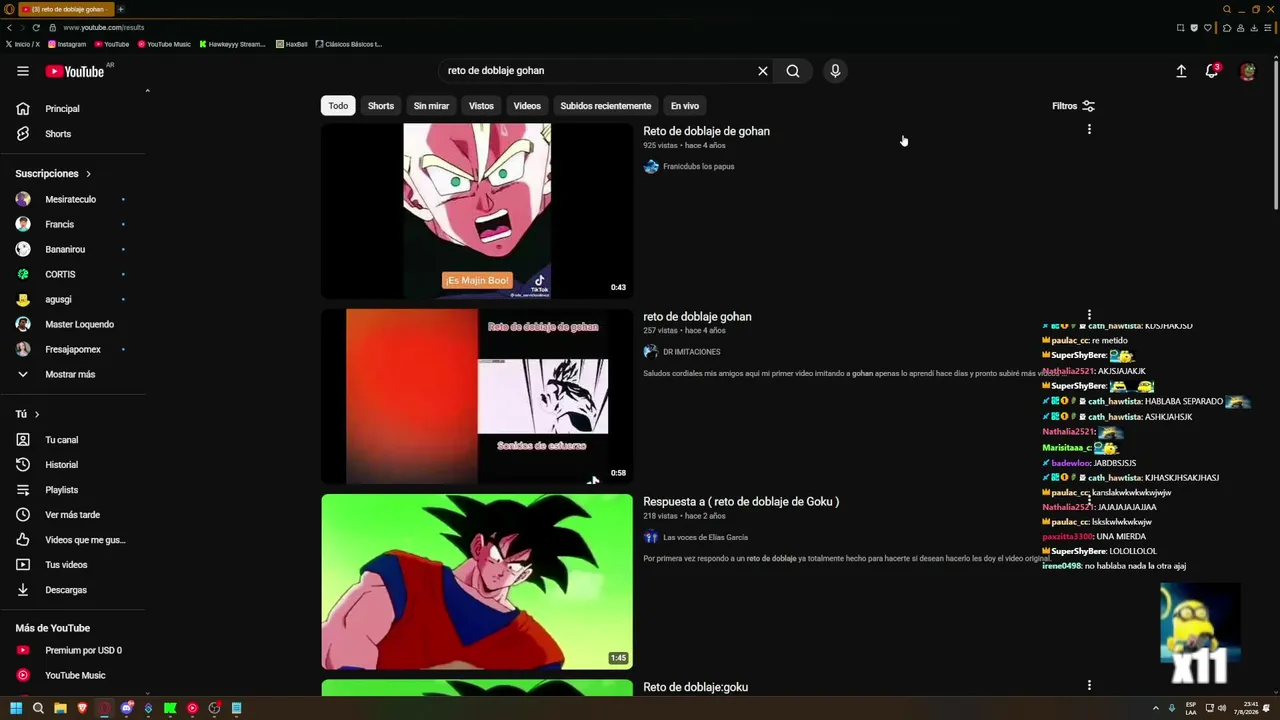Screen dimensions: 1280x720
Task: Select the Todo filter chip
Action: (x=339, y=106)
